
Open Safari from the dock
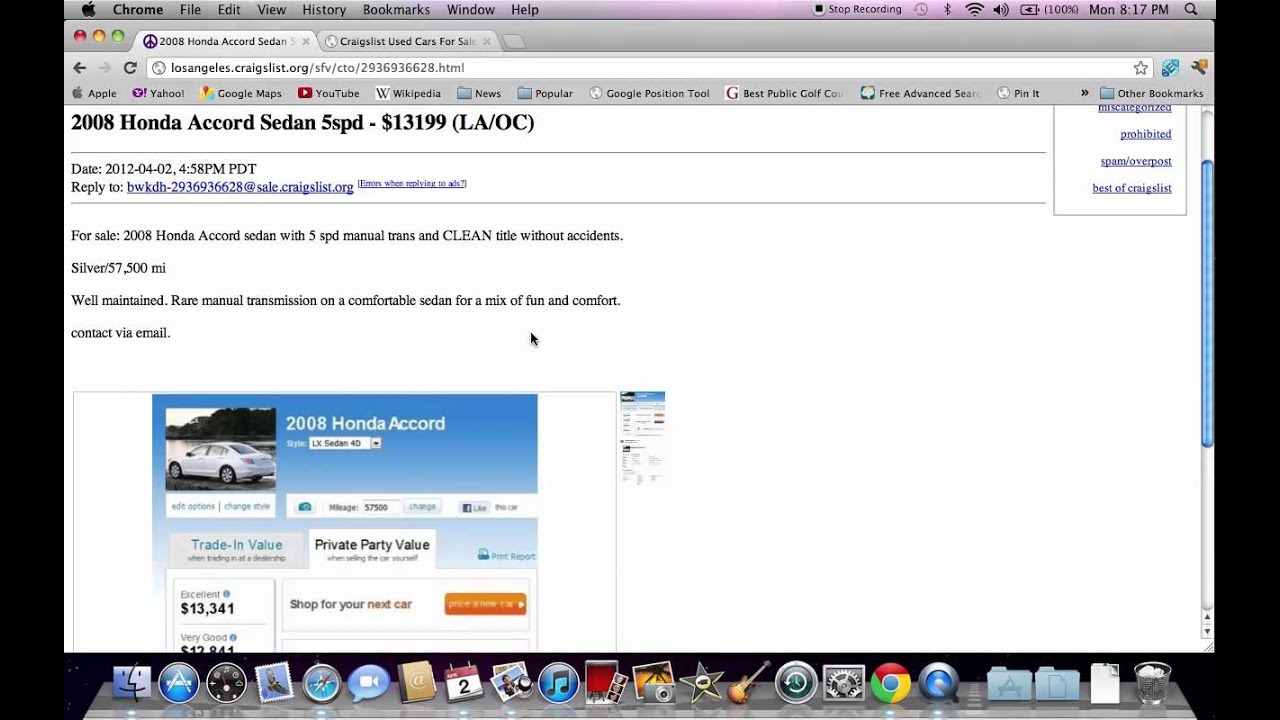click(x=321, y=683)
